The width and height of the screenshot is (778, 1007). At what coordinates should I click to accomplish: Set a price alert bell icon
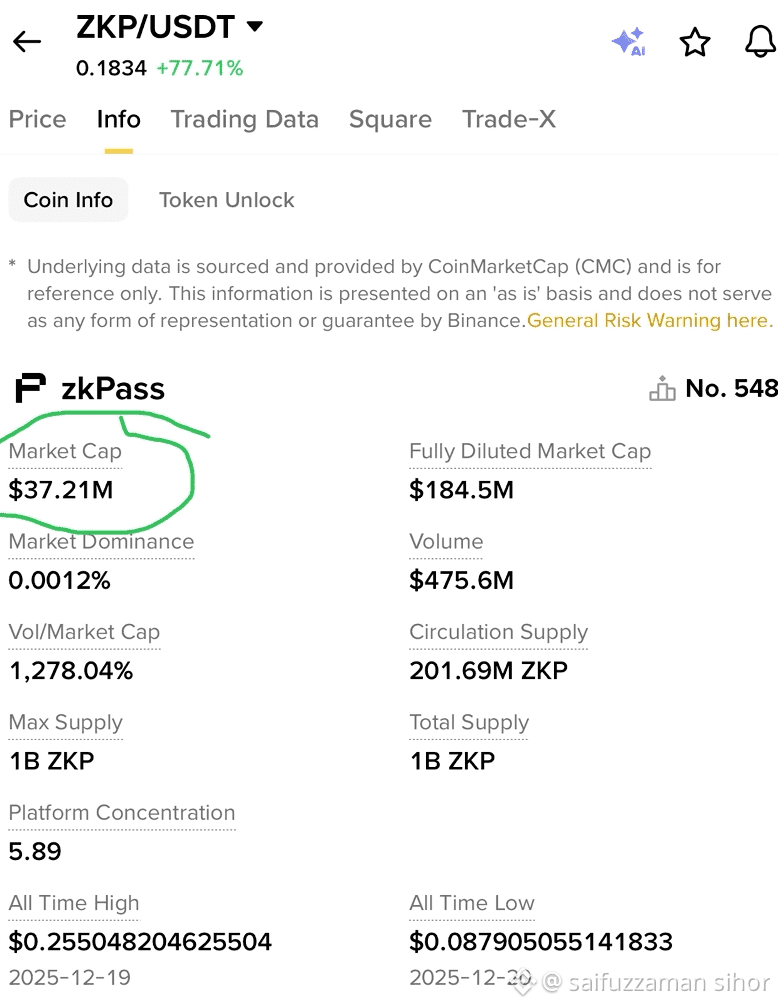pos(761,42)
